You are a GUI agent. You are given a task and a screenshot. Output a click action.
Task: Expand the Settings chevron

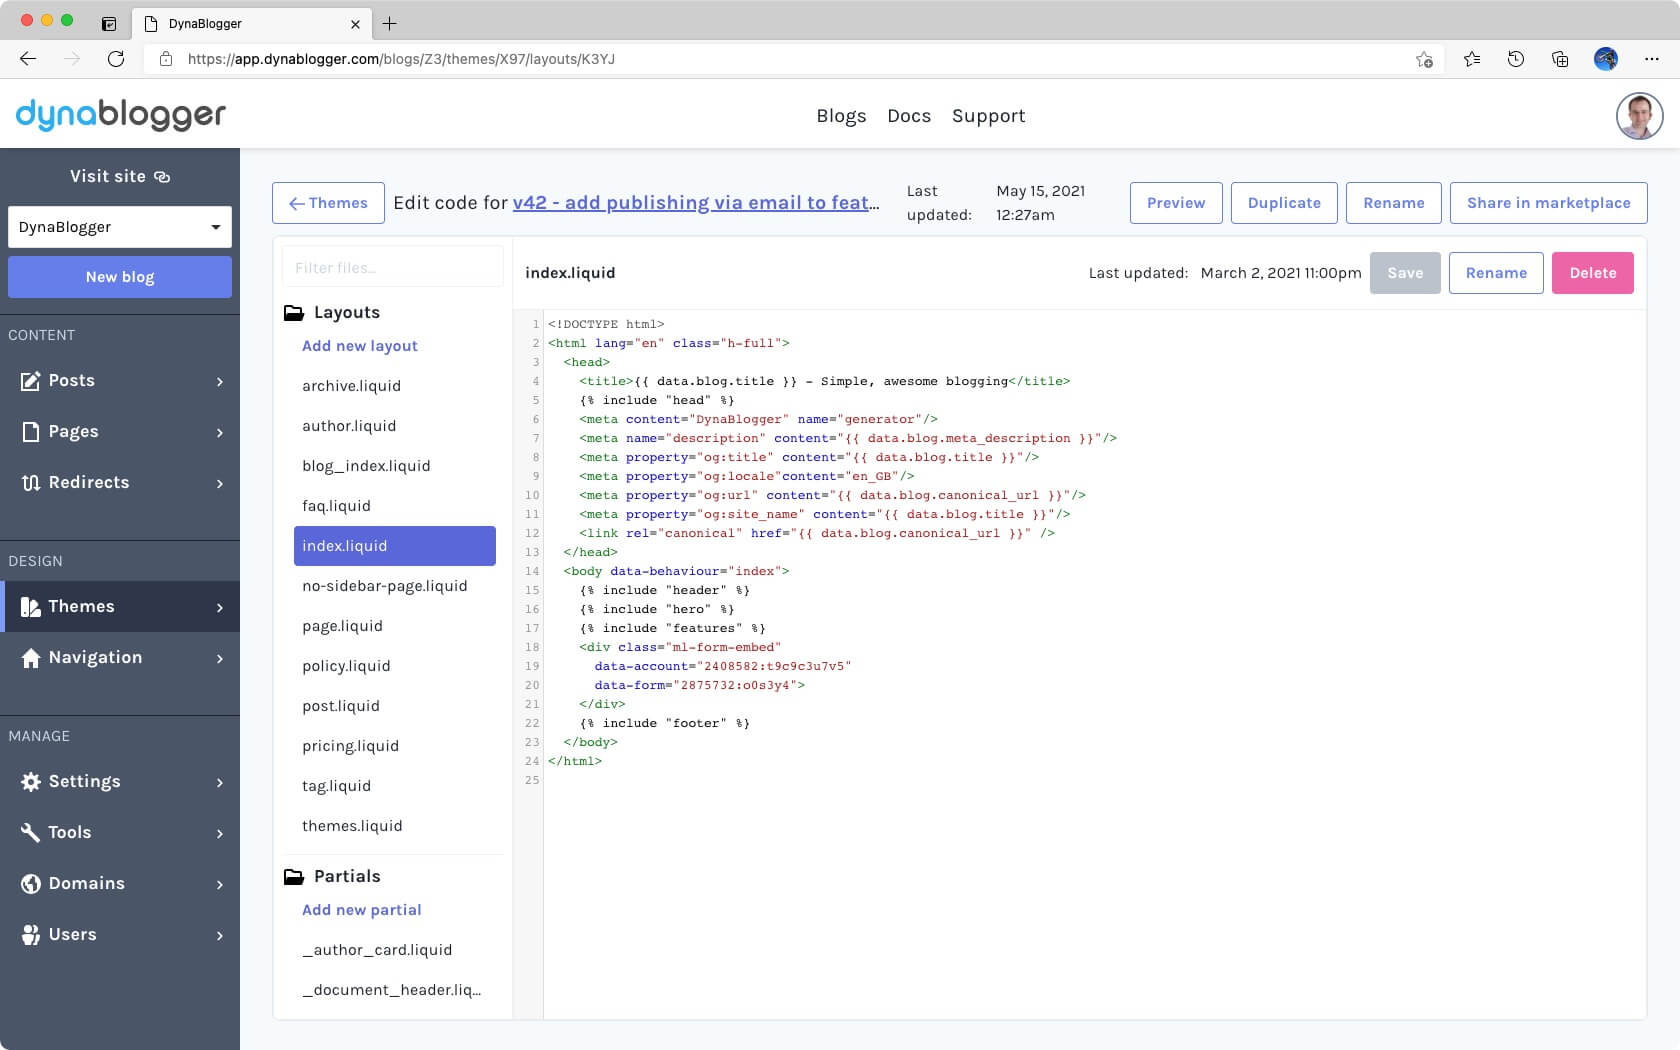pos(220,783)
